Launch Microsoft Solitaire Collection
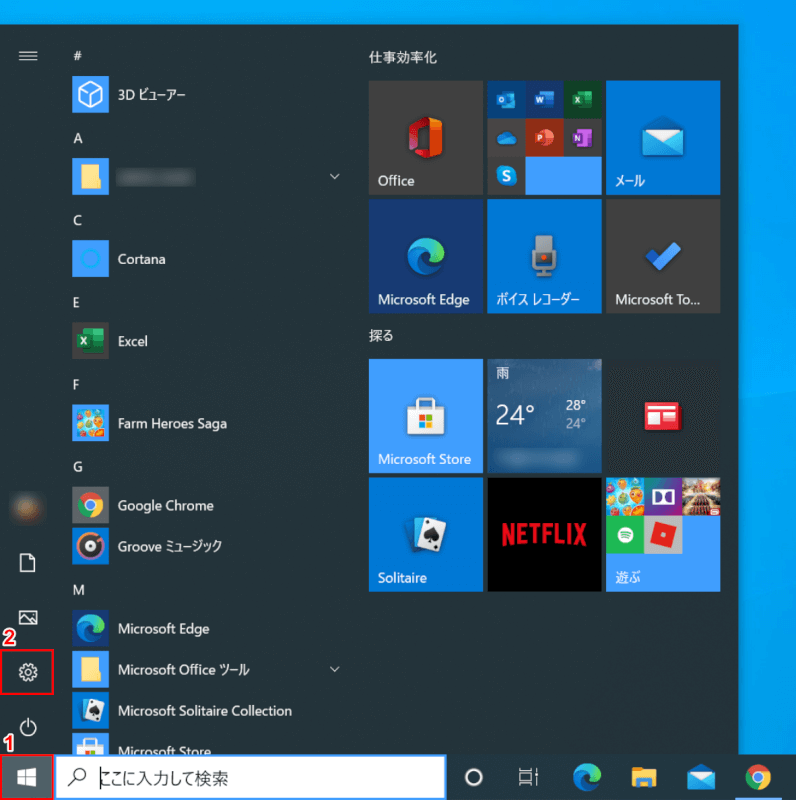 tap(204, 710)
